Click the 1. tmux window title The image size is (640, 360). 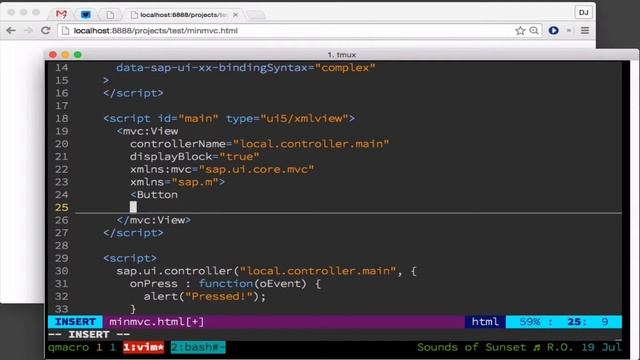pyautogui.click(x=342, y=55)
